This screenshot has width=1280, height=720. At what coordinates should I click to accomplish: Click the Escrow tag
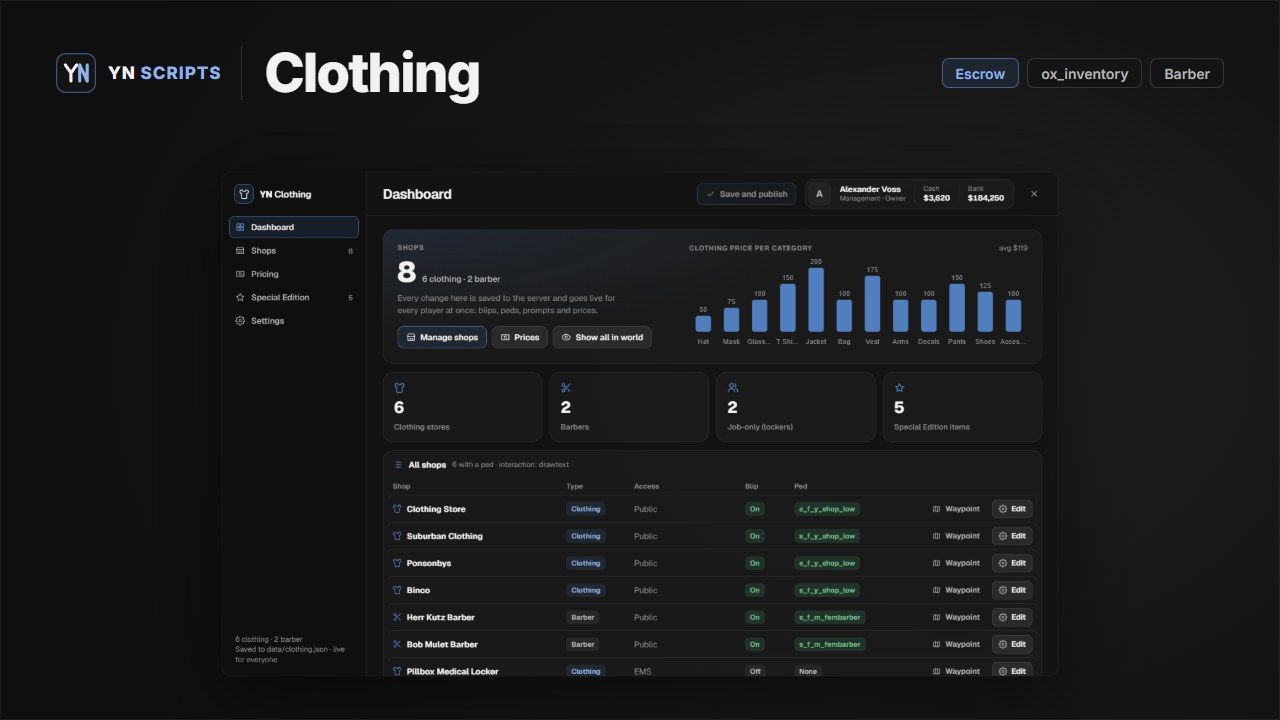click(x=980, y=73)
